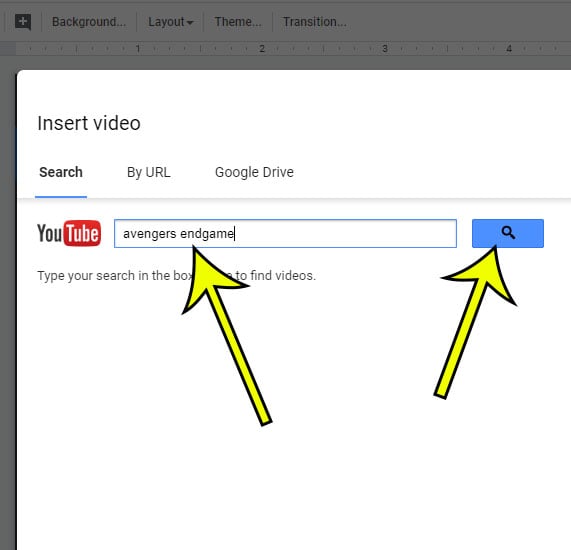Switch to the By URL tab
Screen dimensions: 571x550
click(149, 172)
